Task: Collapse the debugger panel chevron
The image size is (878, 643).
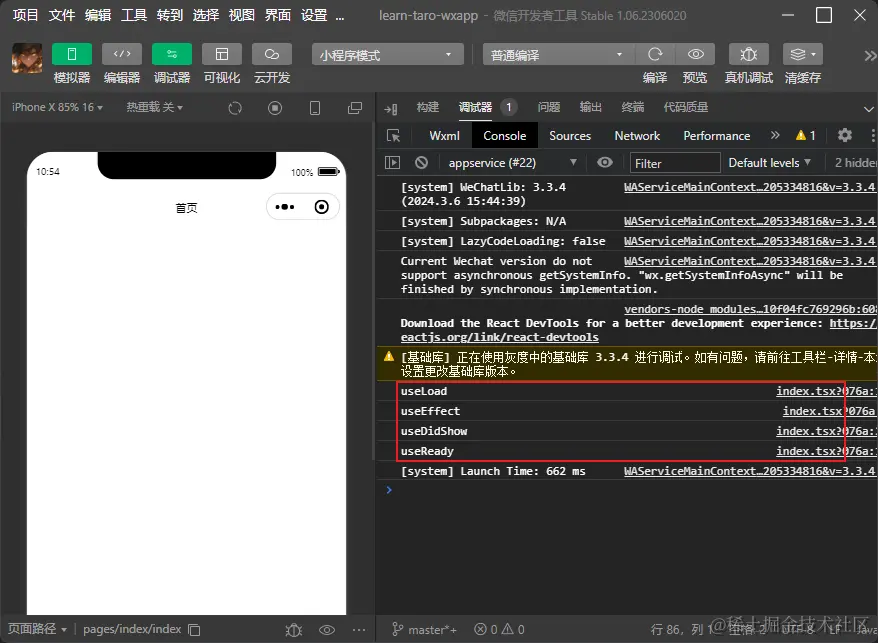Action: point(868,109)
